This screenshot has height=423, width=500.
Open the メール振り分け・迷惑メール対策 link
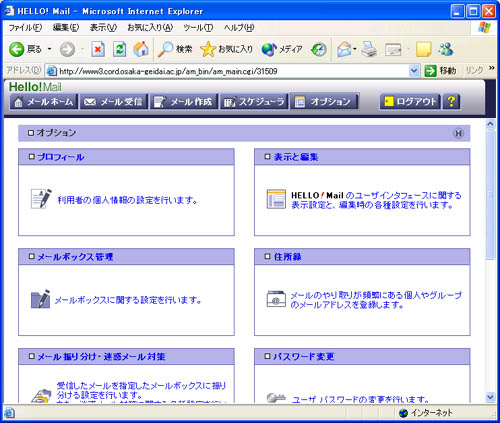coord(101,357)
